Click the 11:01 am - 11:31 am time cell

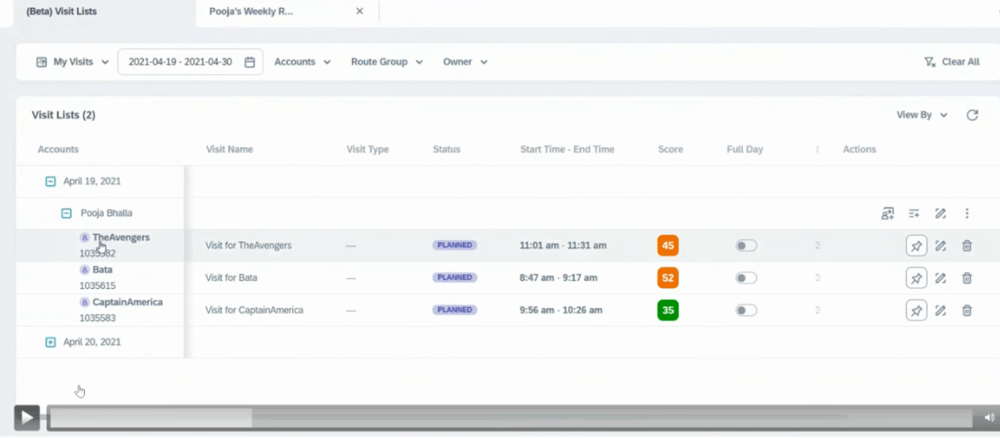[x=563, y=245]
